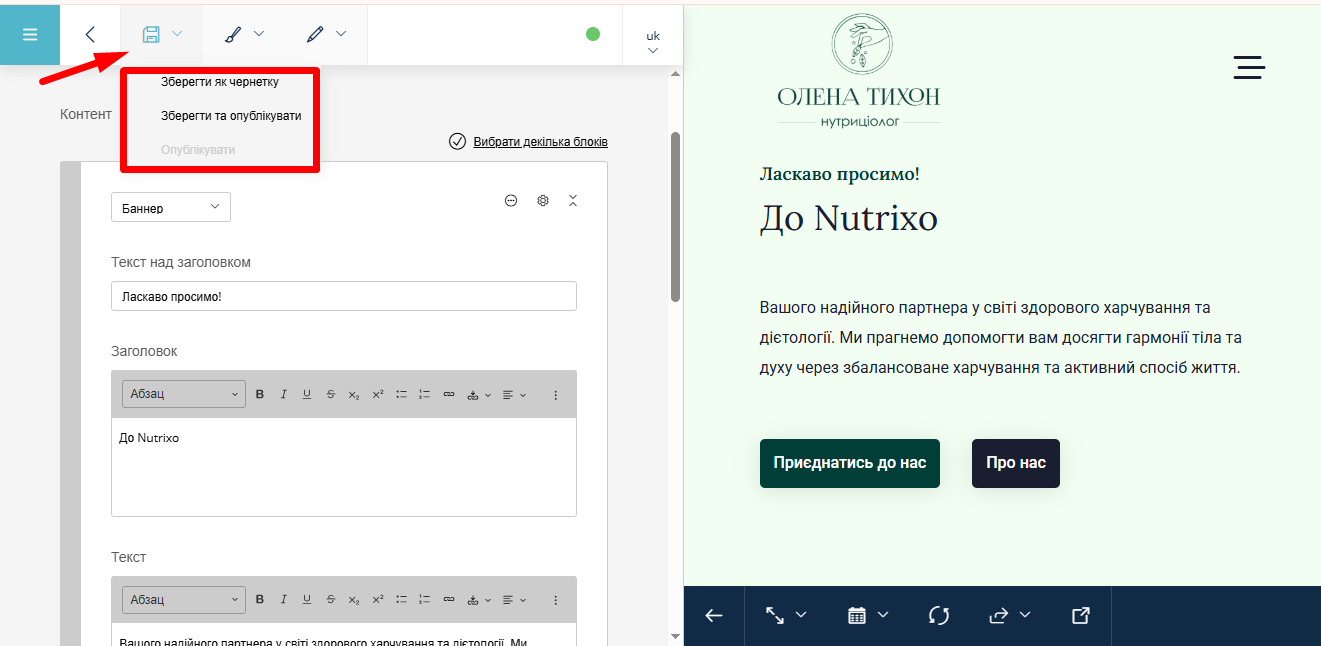Click the refresh preview icon in the bottom bar
This screenshot has width=1321, height=646.
(938, 616)
